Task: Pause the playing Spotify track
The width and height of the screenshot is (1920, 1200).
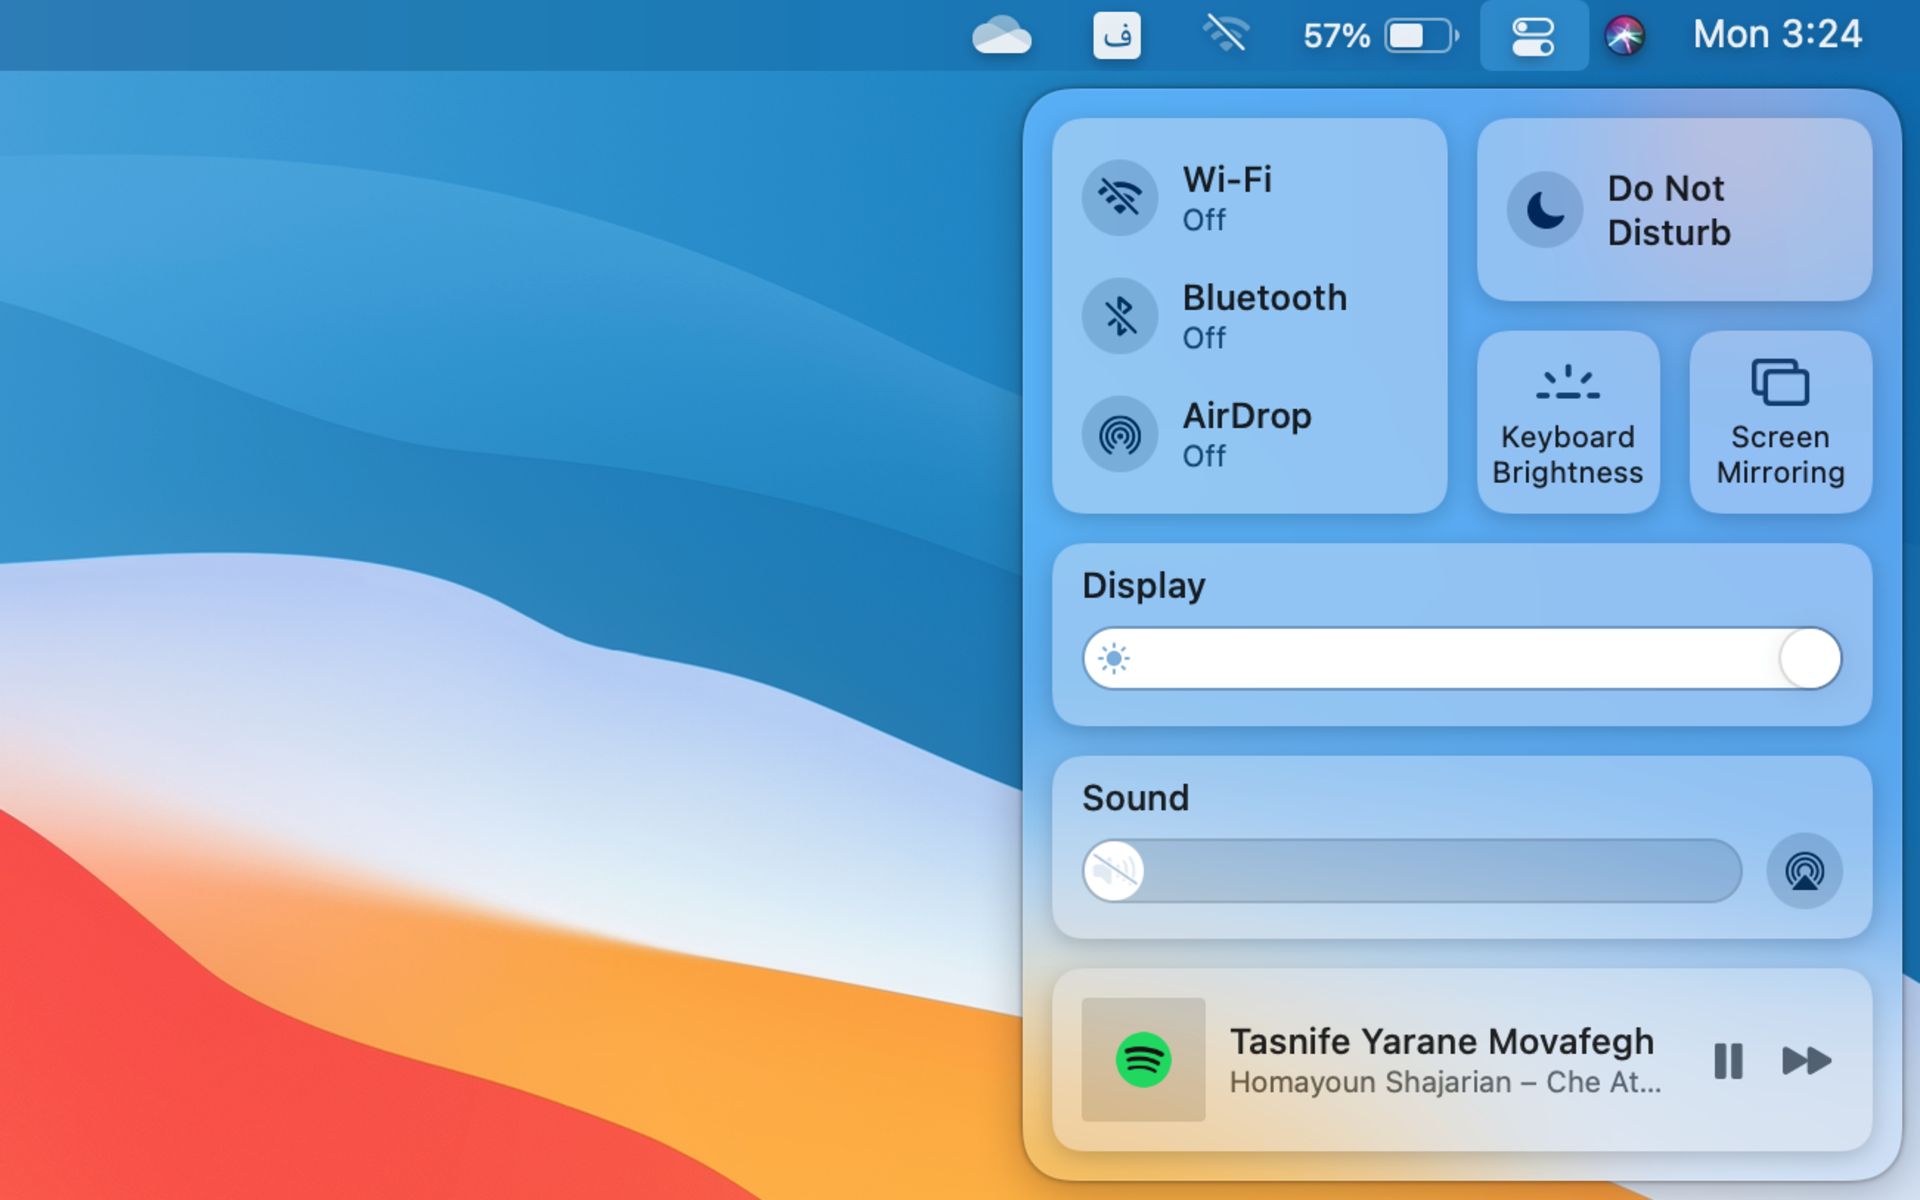Action: click(1728, 1060)
